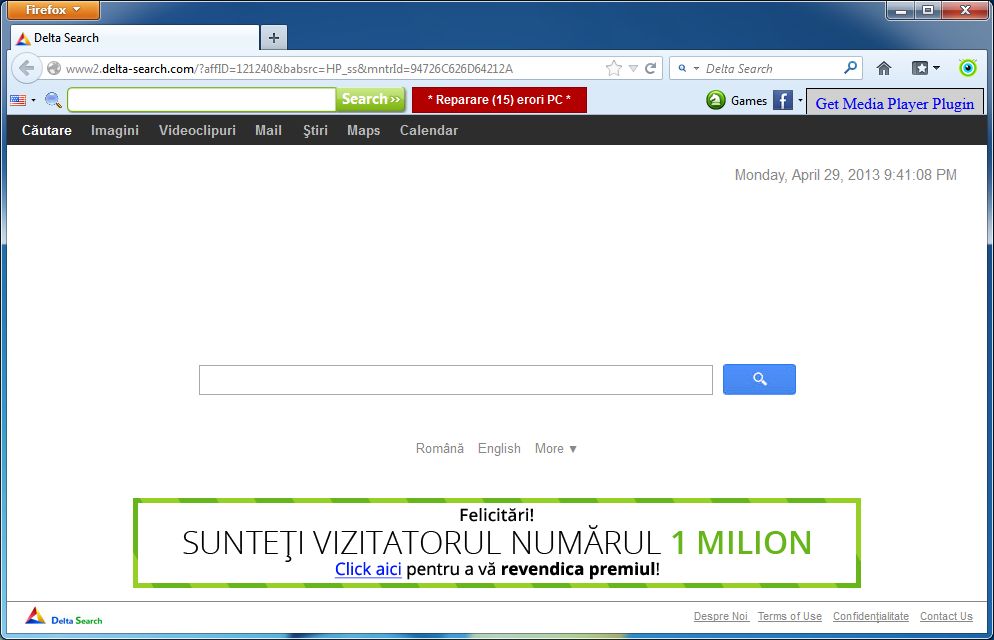Open the search engine selector dropdown
The width and height of the screenshot is (994, 640).
pyautogui.click(x=688, y=68)
